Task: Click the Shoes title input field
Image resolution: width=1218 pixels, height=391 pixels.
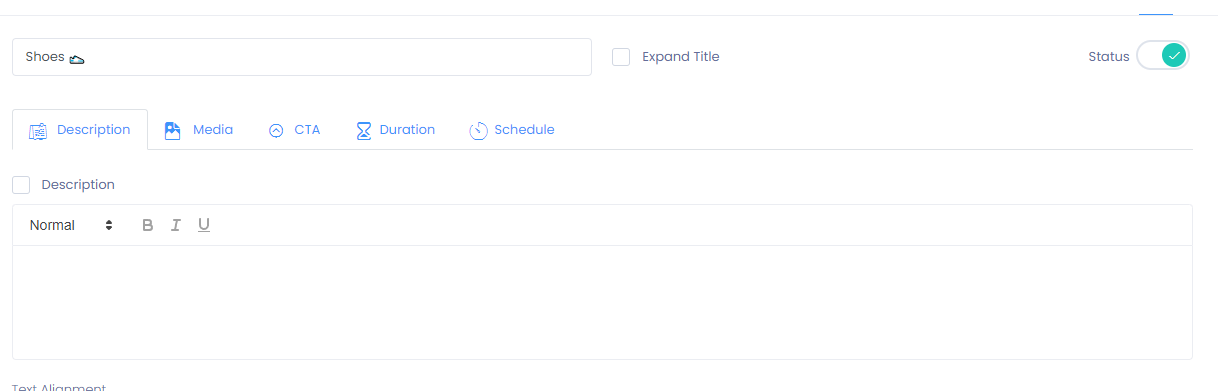Action: [x=302, y=57]
